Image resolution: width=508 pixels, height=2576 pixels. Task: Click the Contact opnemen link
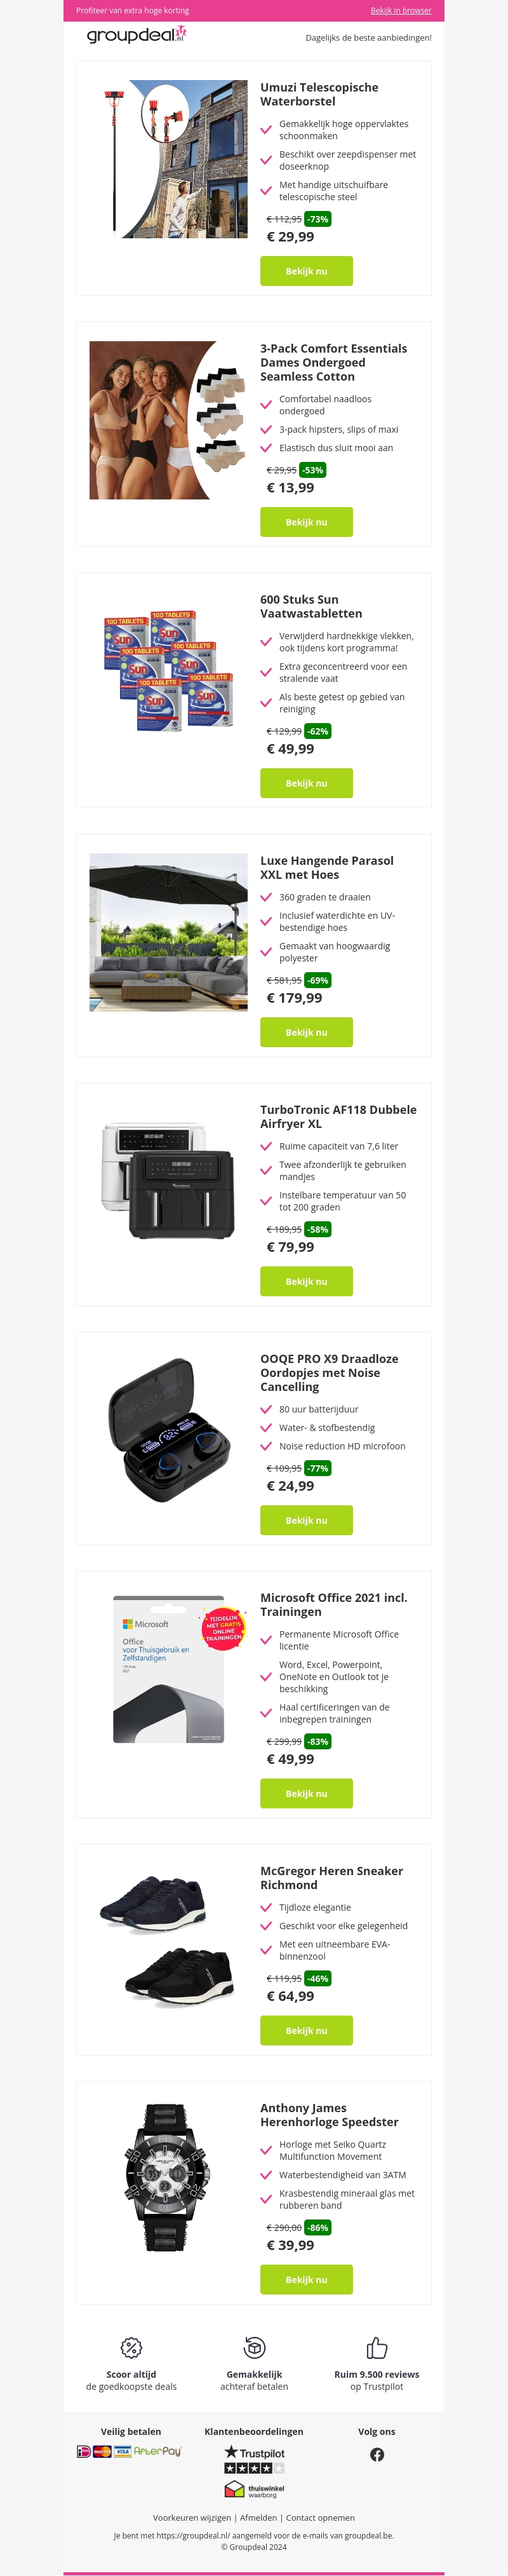320,2518
